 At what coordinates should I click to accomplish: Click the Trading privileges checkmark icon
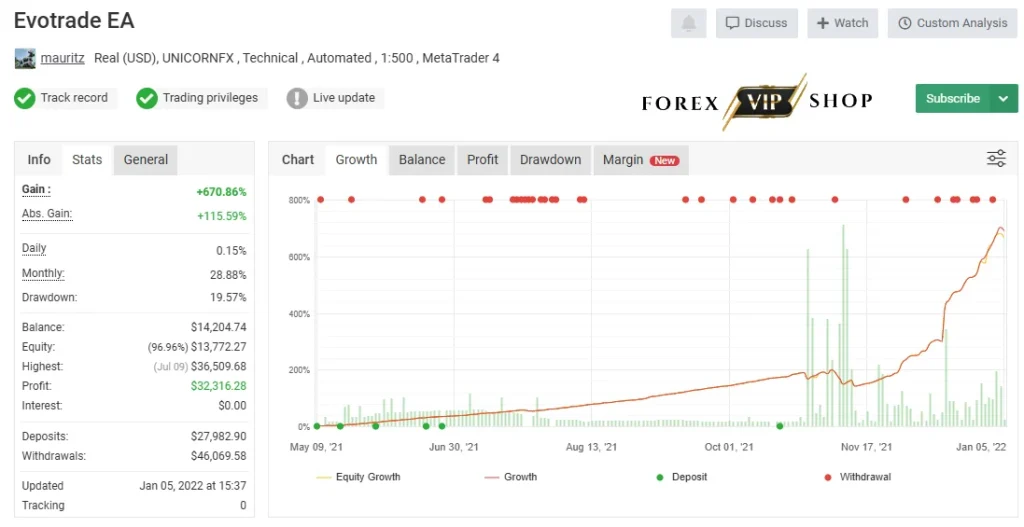(x=147, y=99)
